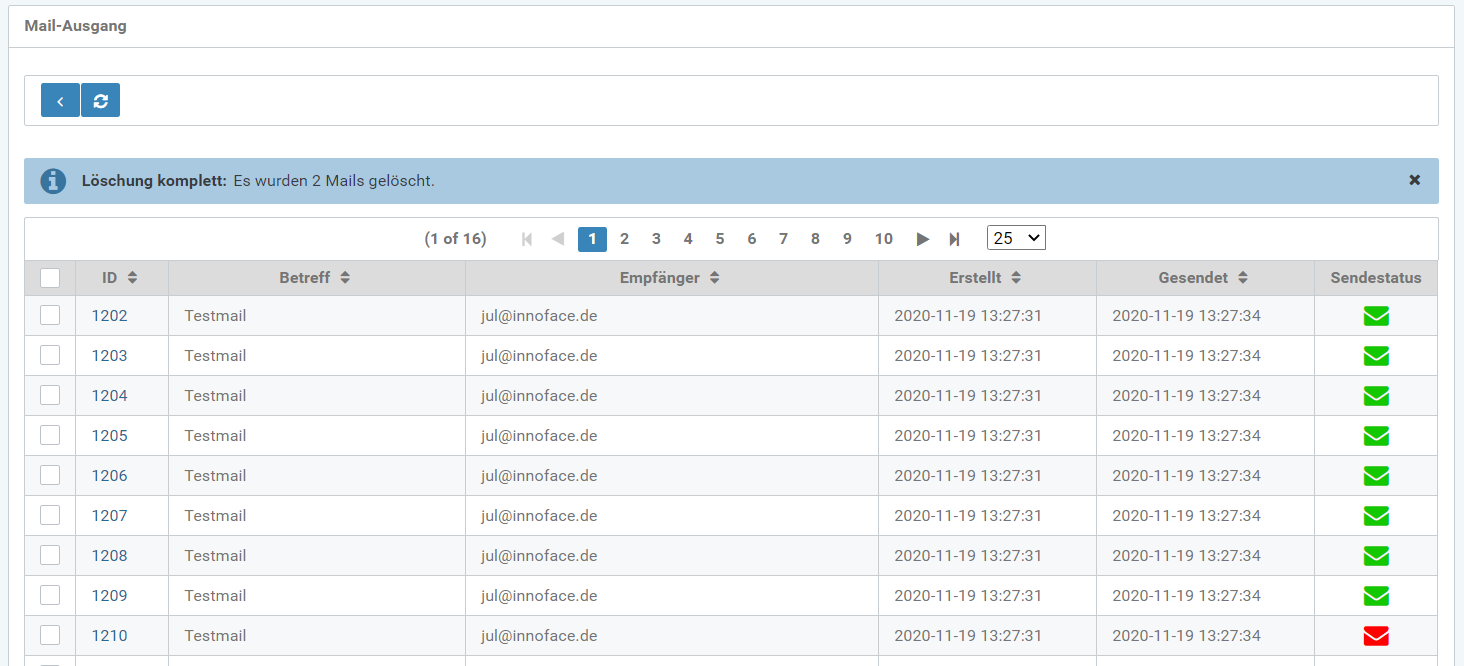Go to page 10 in paginator
Viewport: 1464px width, 666px height.
point(883,239)
